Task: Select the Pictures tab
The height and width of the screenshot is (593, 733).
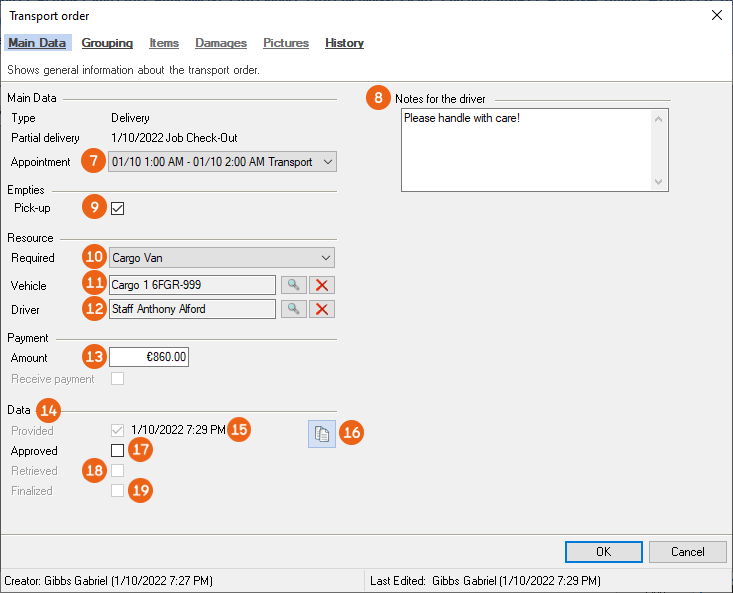Action: (x=286, y=43)
